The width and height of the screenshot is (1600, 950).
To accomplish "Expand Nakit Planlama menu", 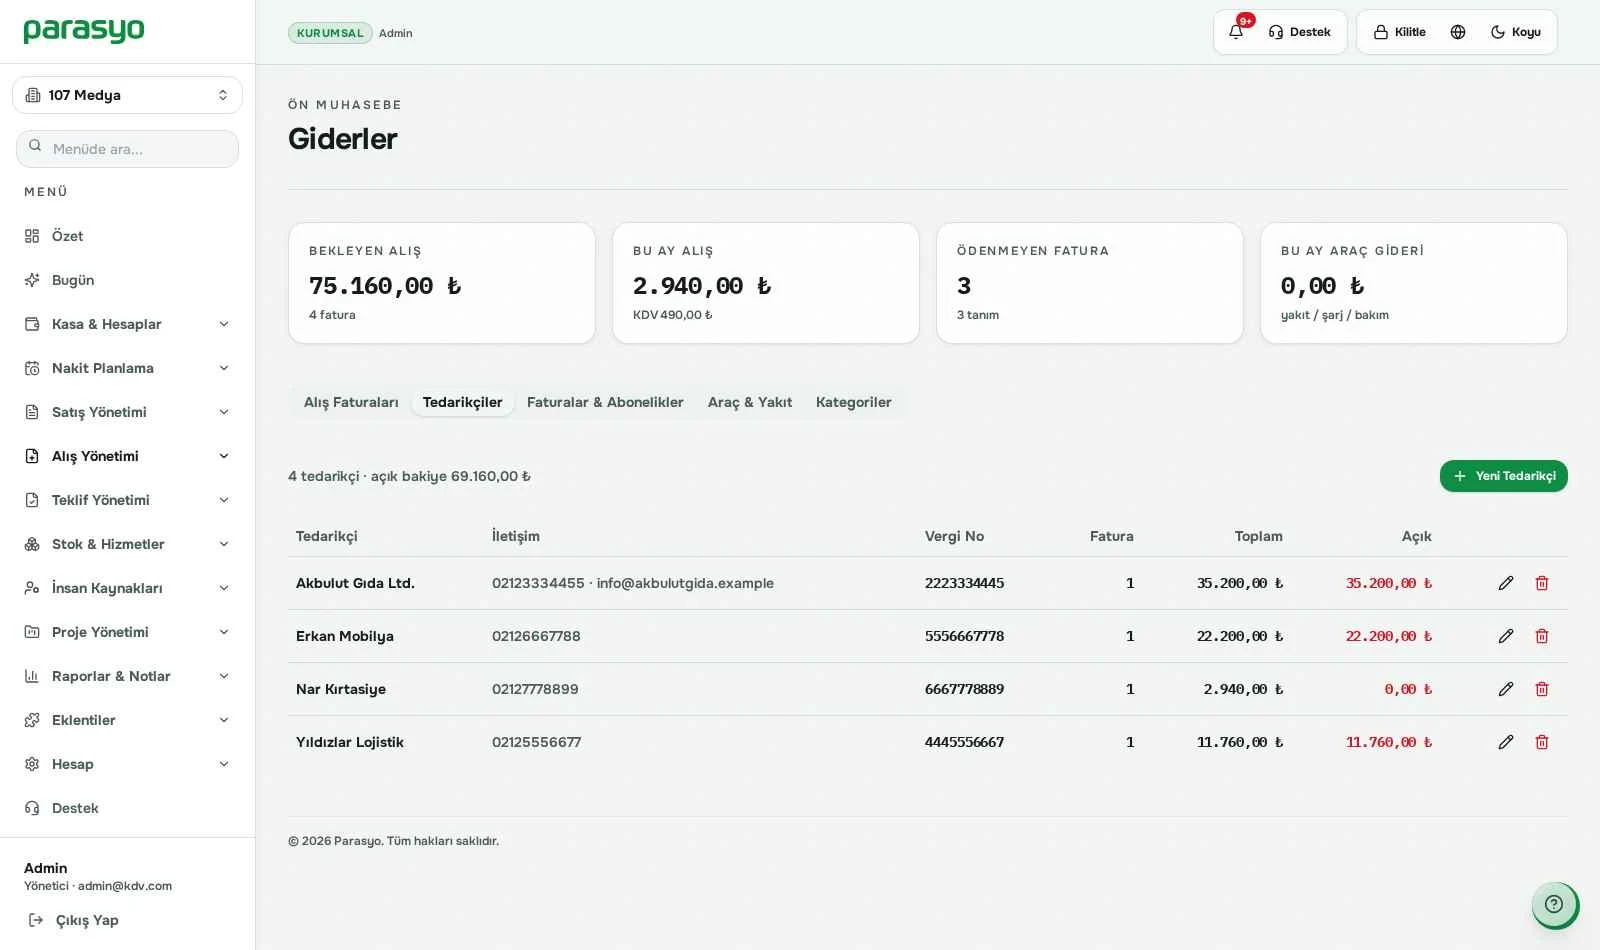I will click(127, 368).
